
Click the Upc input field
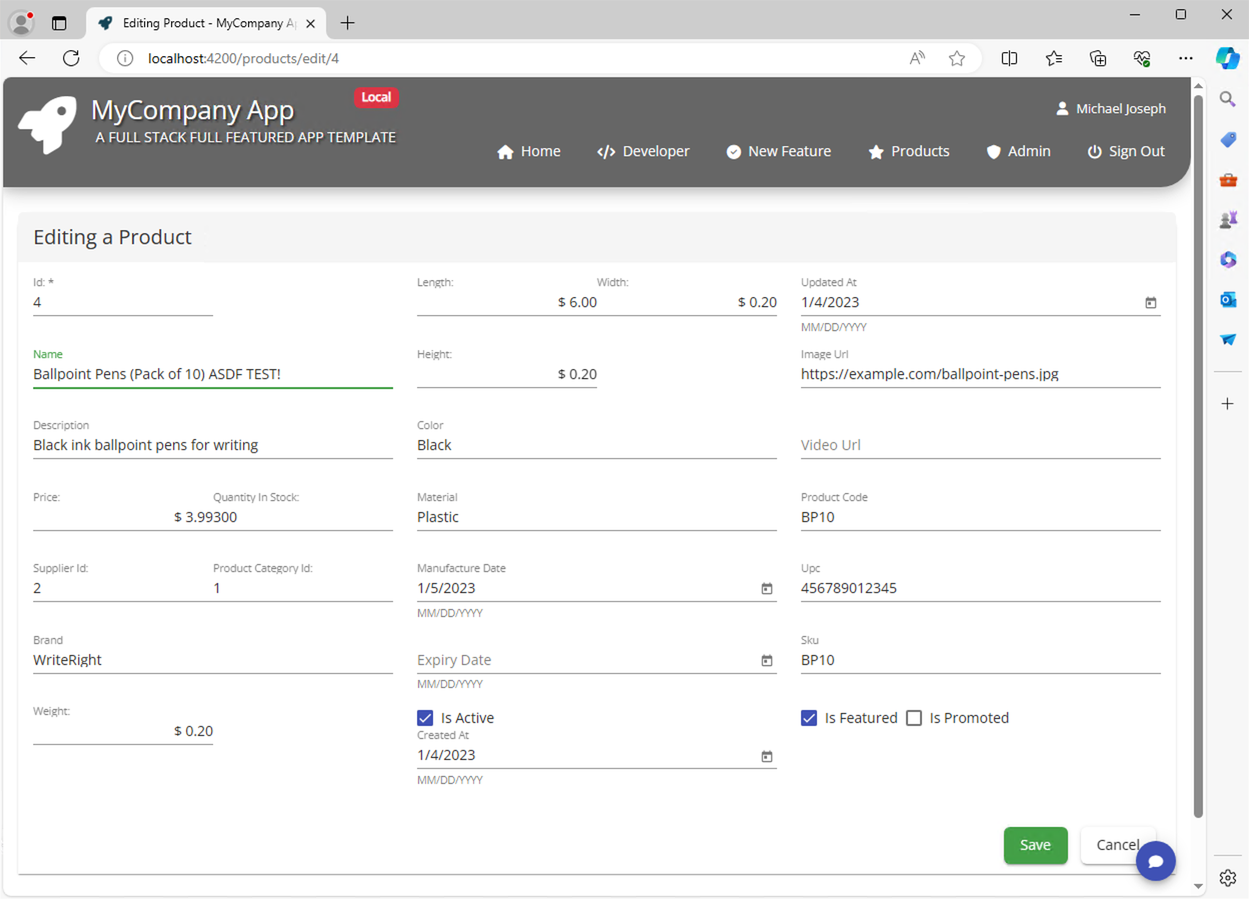pyautogui.click(x=981, y=588)
